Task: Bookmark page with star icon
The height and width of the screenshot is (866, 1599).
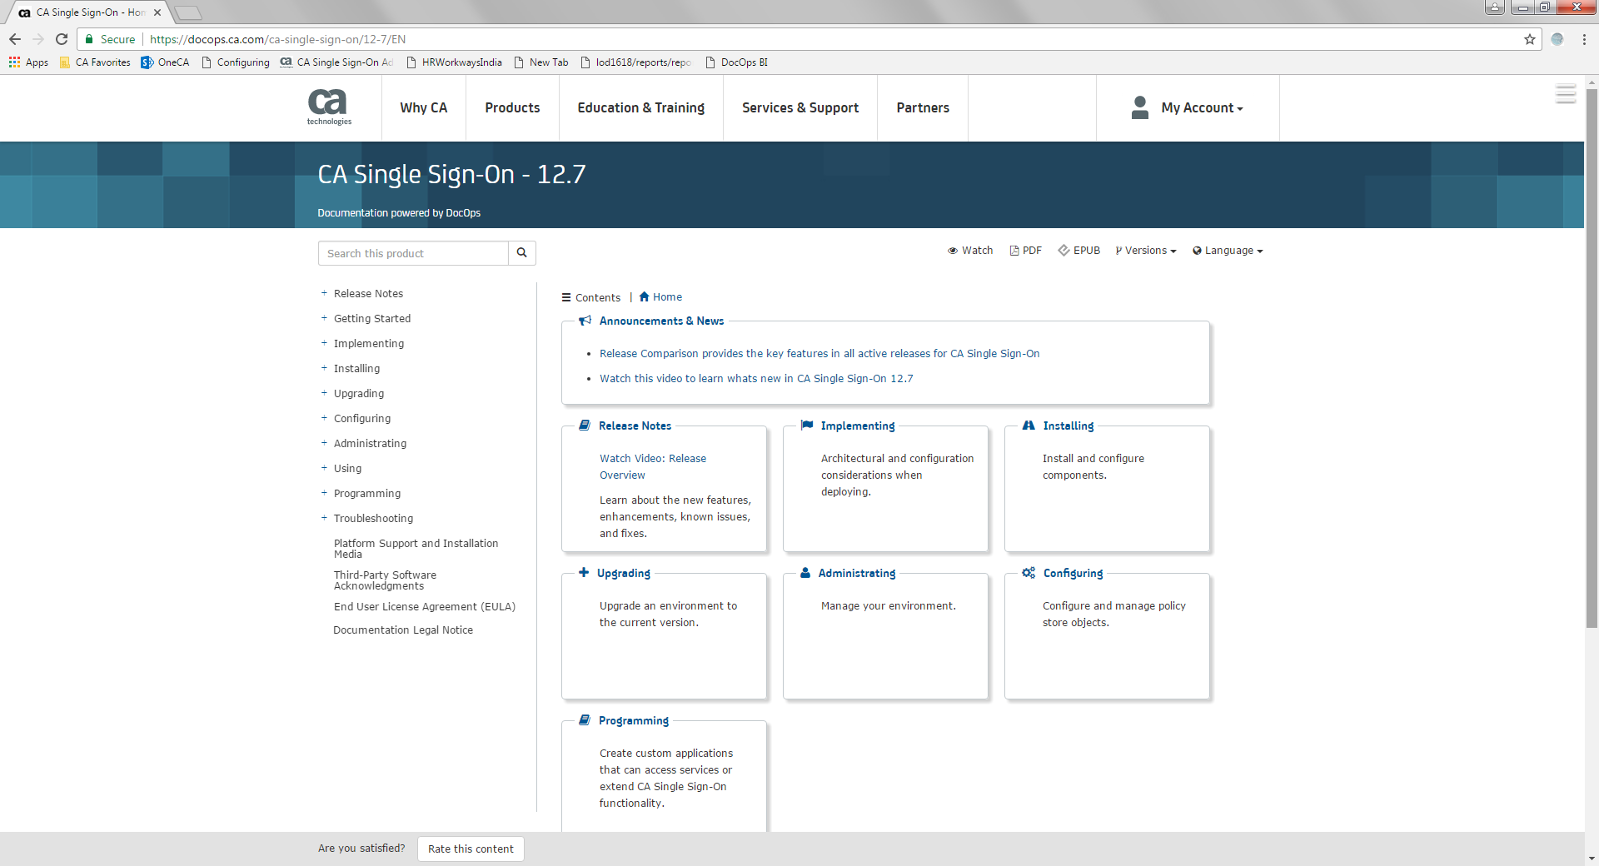Action: [1529, 39]
